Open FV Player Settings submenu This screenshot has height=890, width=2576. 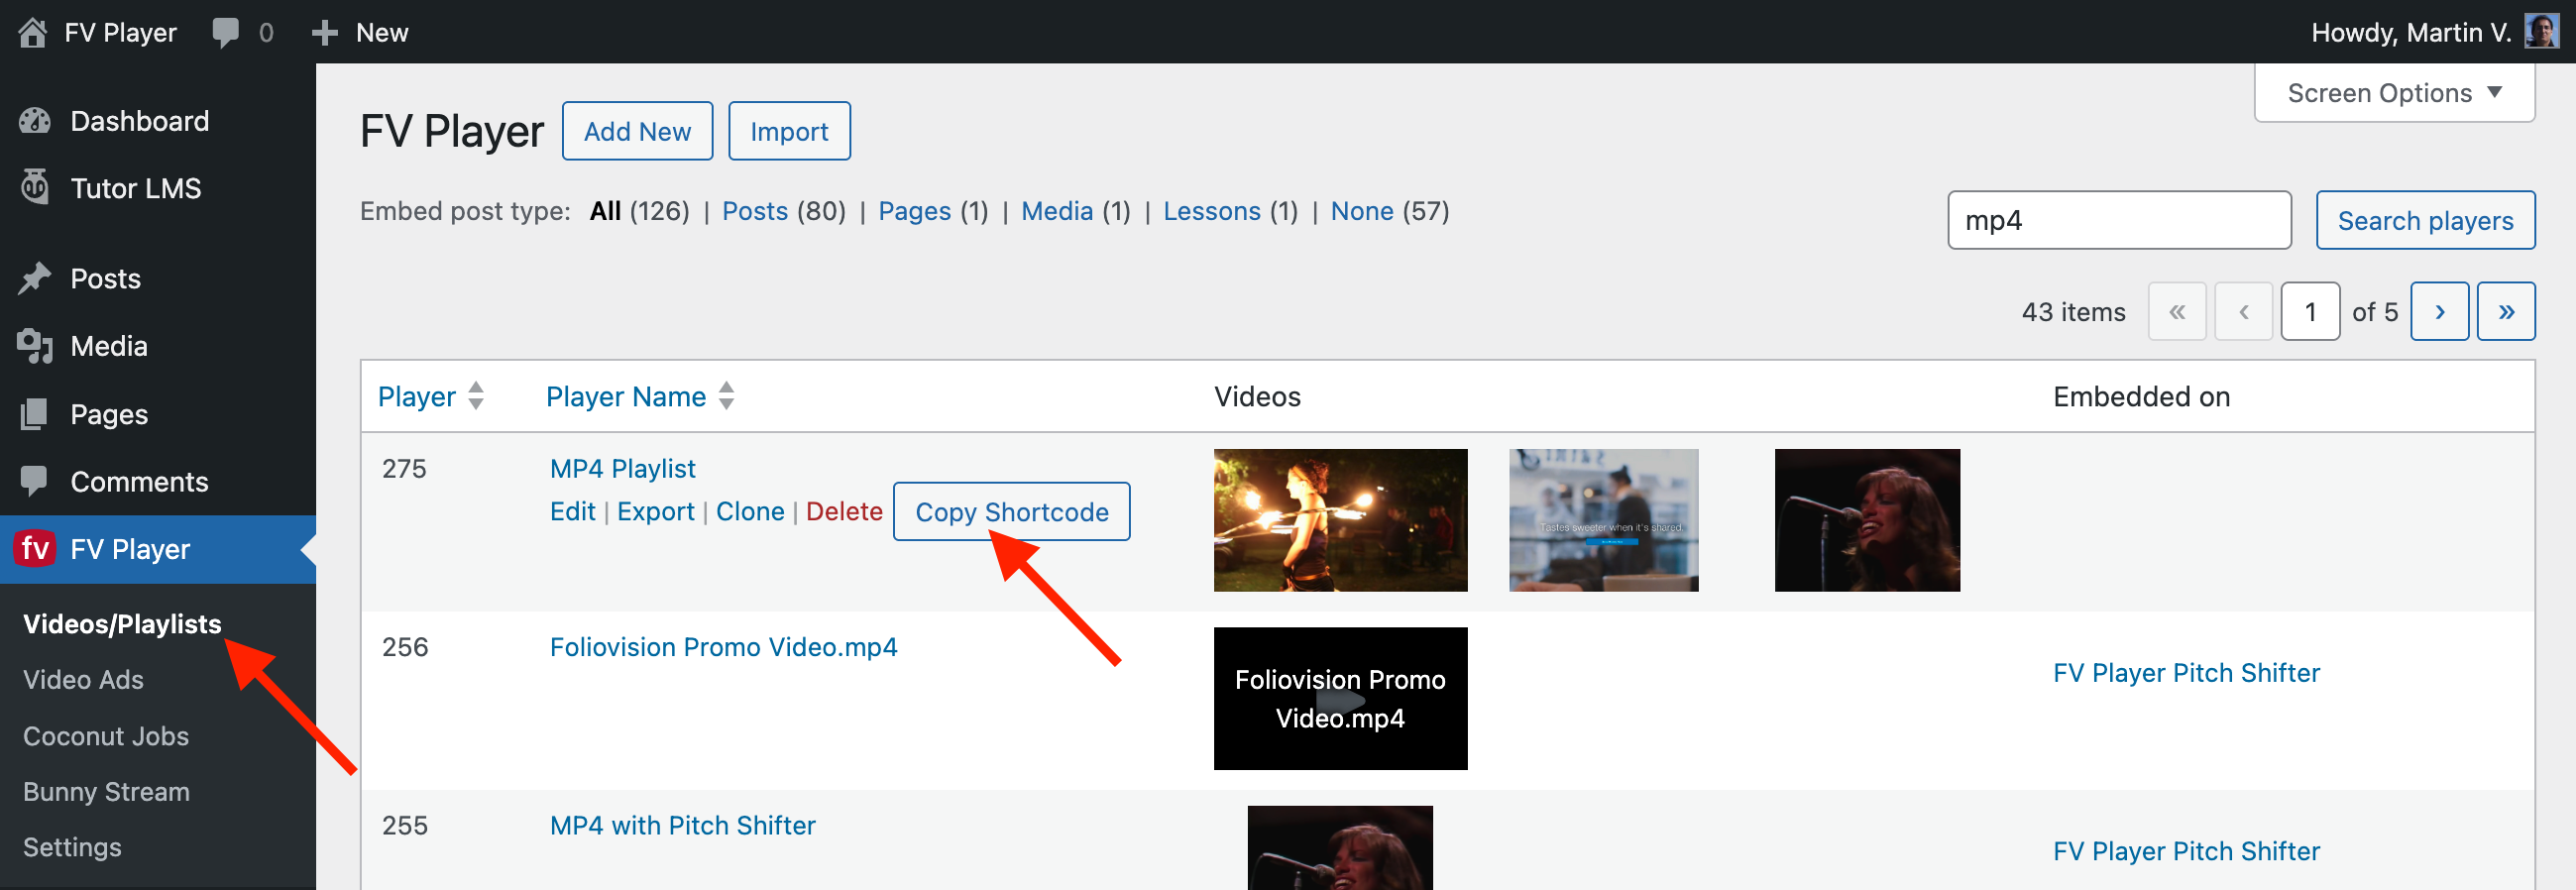coord(72,847)
